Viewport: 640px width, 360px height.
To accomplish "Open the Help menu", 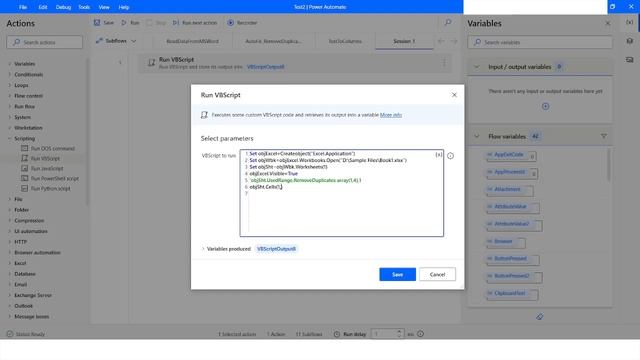I will [124, 7].
